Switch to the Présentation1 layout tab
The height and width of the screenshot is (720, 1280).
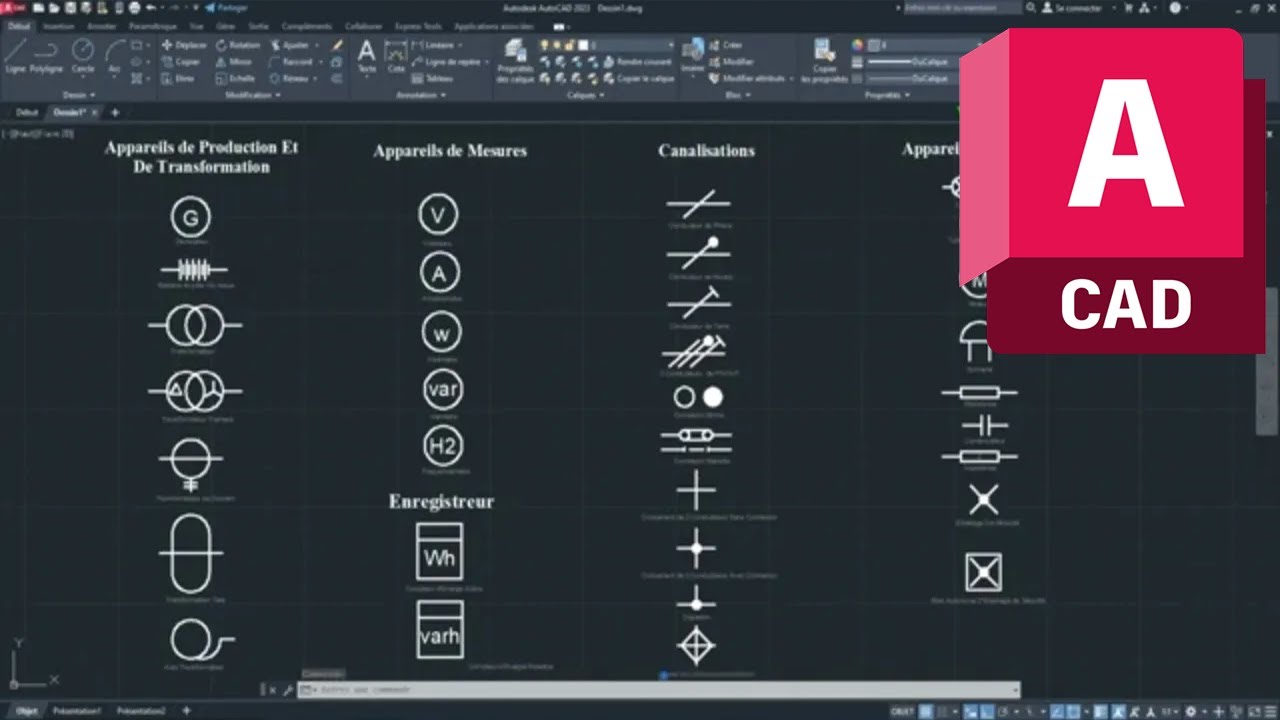pos(77,711)
